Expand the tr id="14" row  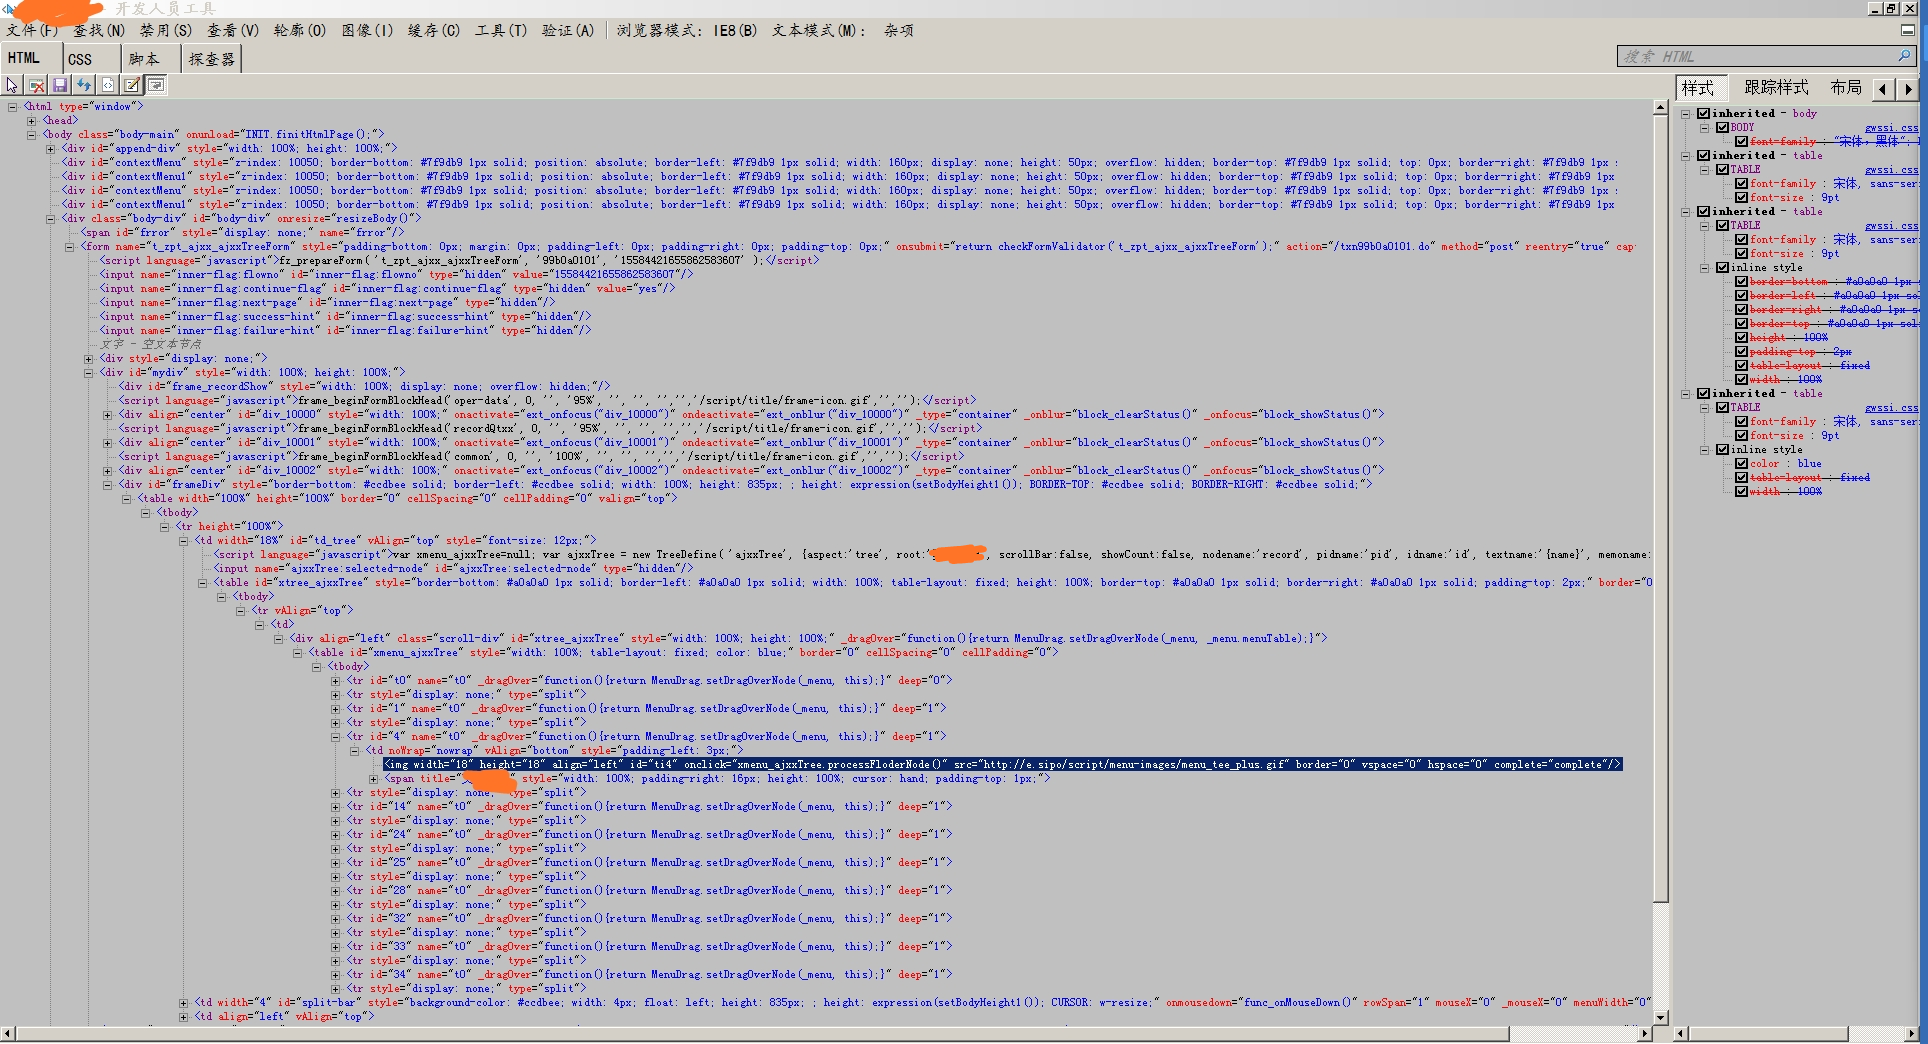click(336, 806)
